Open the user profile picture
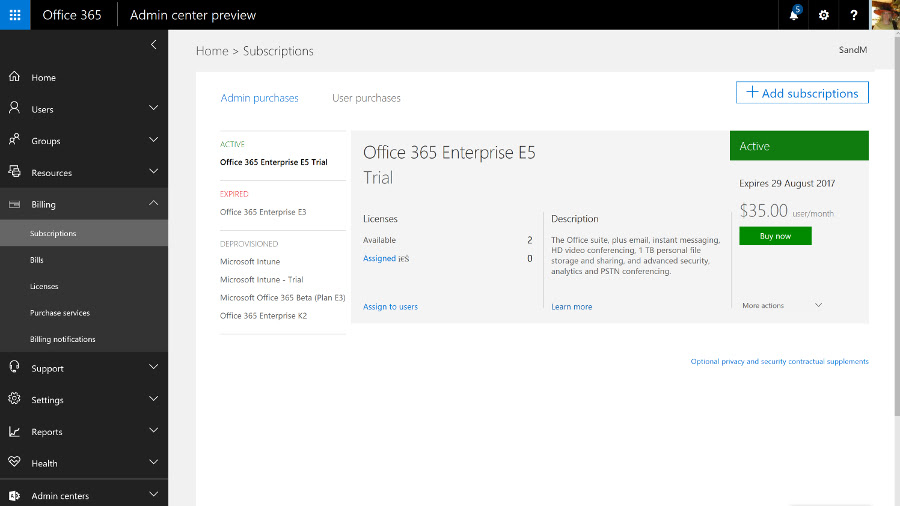Viewport: 900px width, 506px height. pyautogui.click(x=885, y=15)
